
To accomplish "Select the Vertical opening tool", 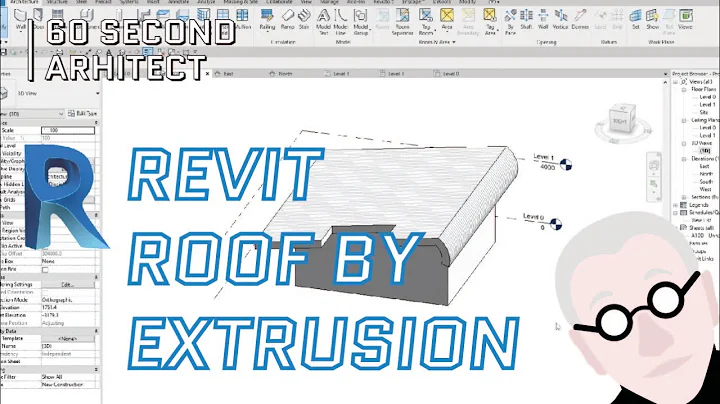I will point(560,20).
